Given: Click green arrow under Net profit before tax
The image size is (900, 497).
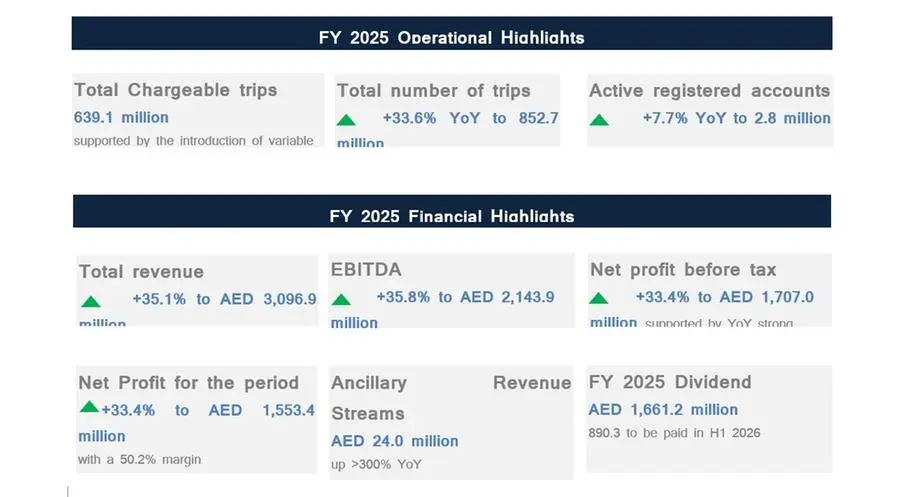Looking at the screenshot, I should pos(599,298).
